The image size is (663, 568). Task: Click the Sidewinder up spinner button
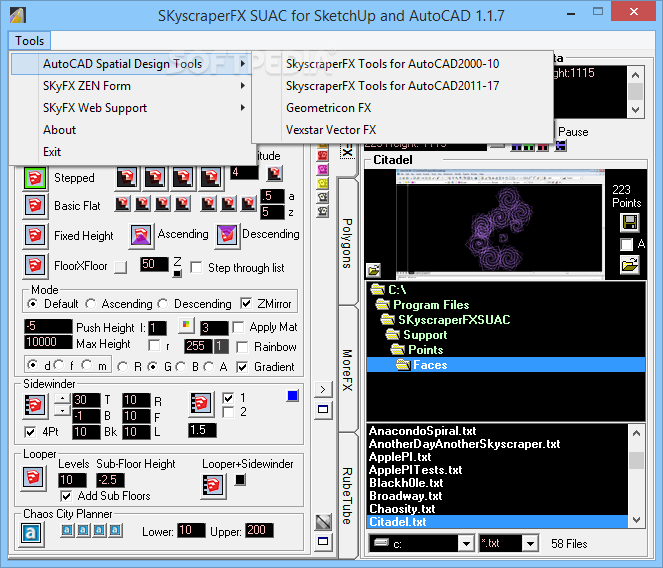click(x=63, y=398)
